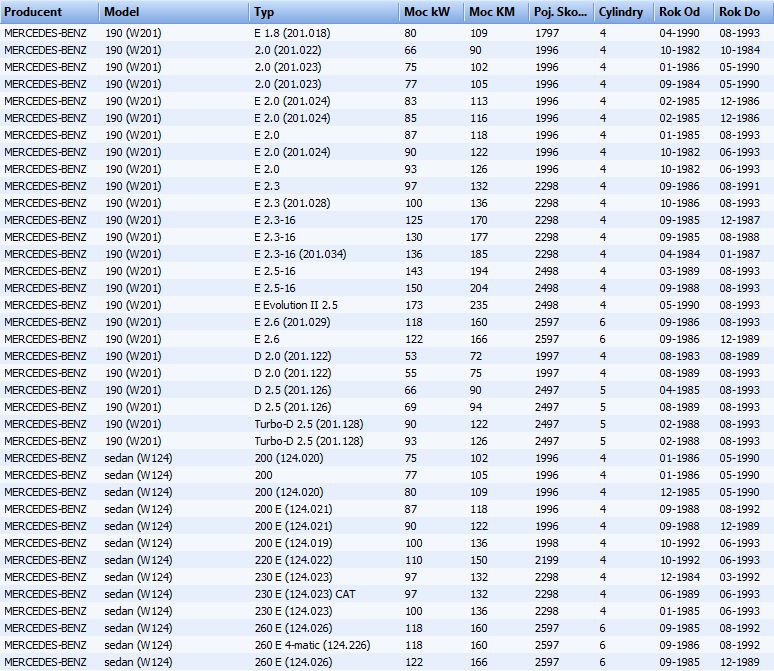Sort by the Poj. Sko... column header

click(561, 12)
